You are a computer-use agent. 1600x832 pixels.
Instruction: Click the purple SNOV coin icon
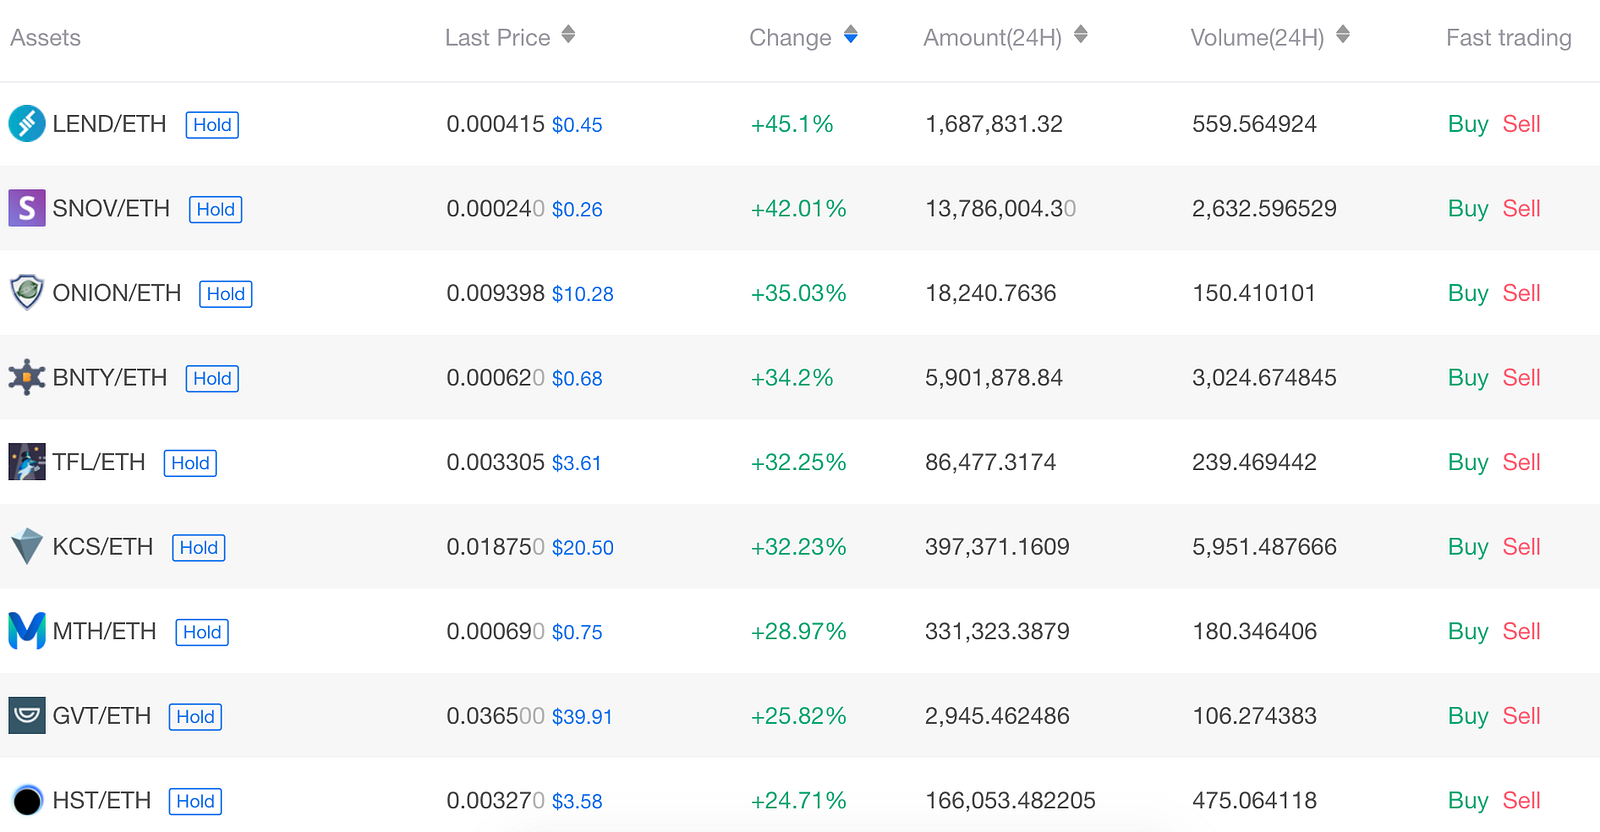[27, 208]
